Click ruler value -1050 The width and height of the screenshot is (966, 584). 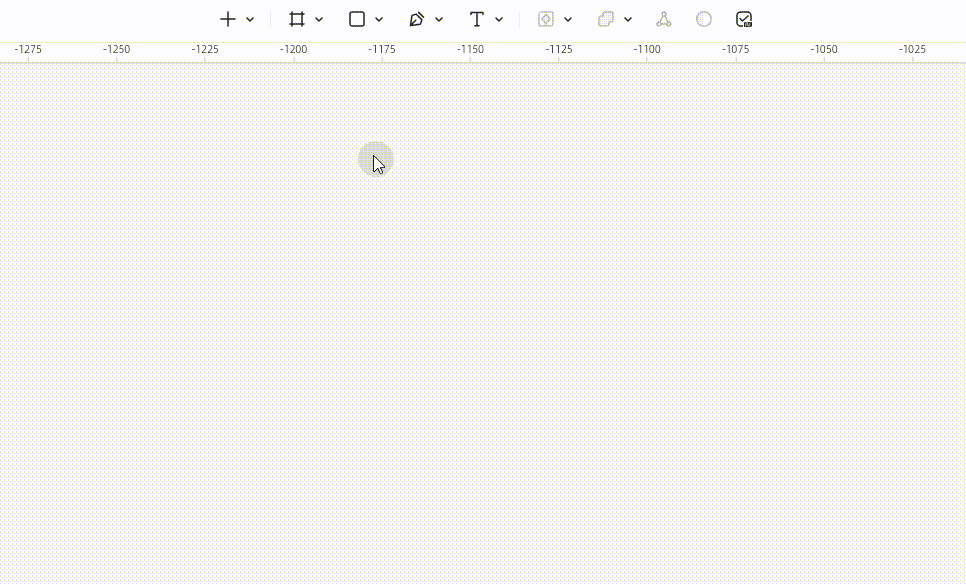coord(824,49)
